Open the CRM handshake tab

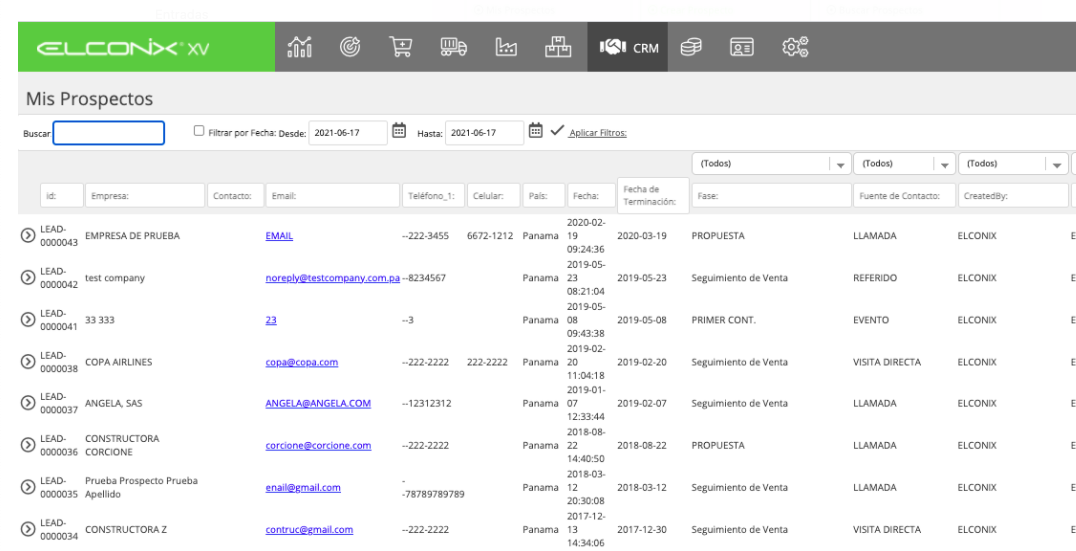tap(628, 47)
